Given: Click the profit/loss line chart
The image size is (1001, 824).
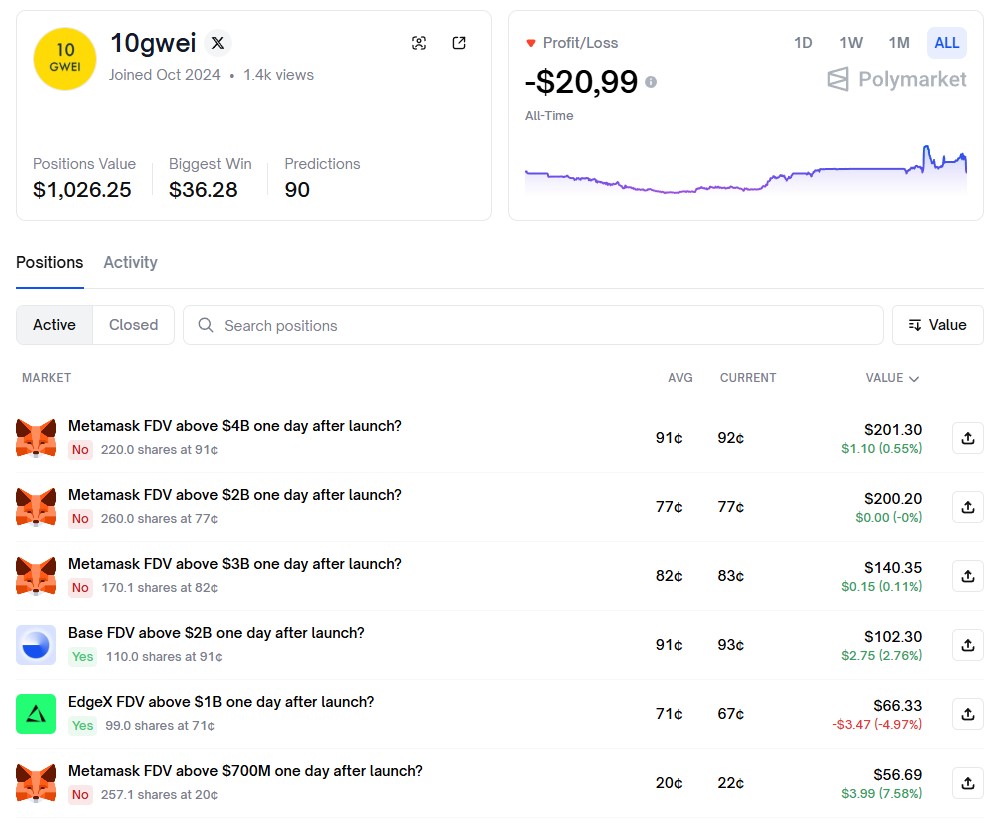Looking at the screenshot, I should (x=746, y=170).
